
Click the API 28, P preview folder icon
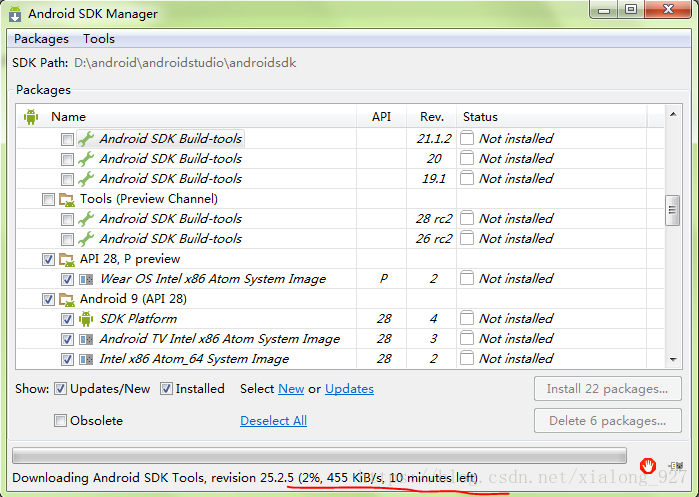tap(67, 259)
